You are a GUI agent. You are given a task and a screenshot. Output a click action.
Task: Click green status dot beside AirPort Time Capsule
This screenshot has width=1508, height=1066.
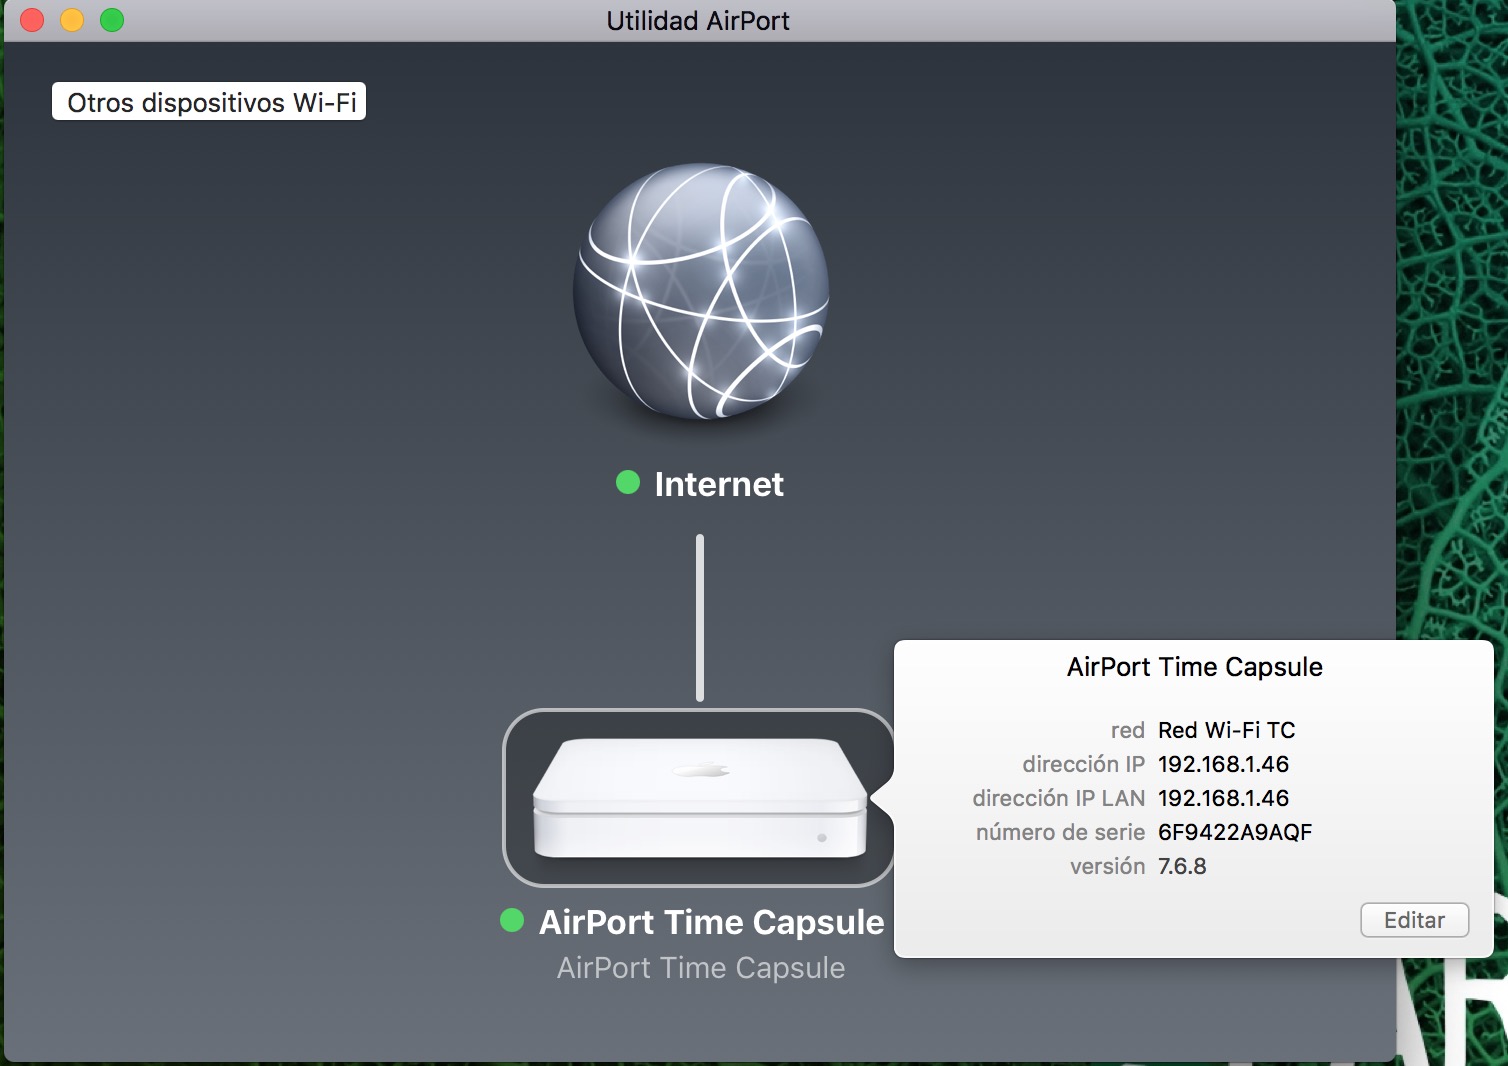tap(512, 921)
